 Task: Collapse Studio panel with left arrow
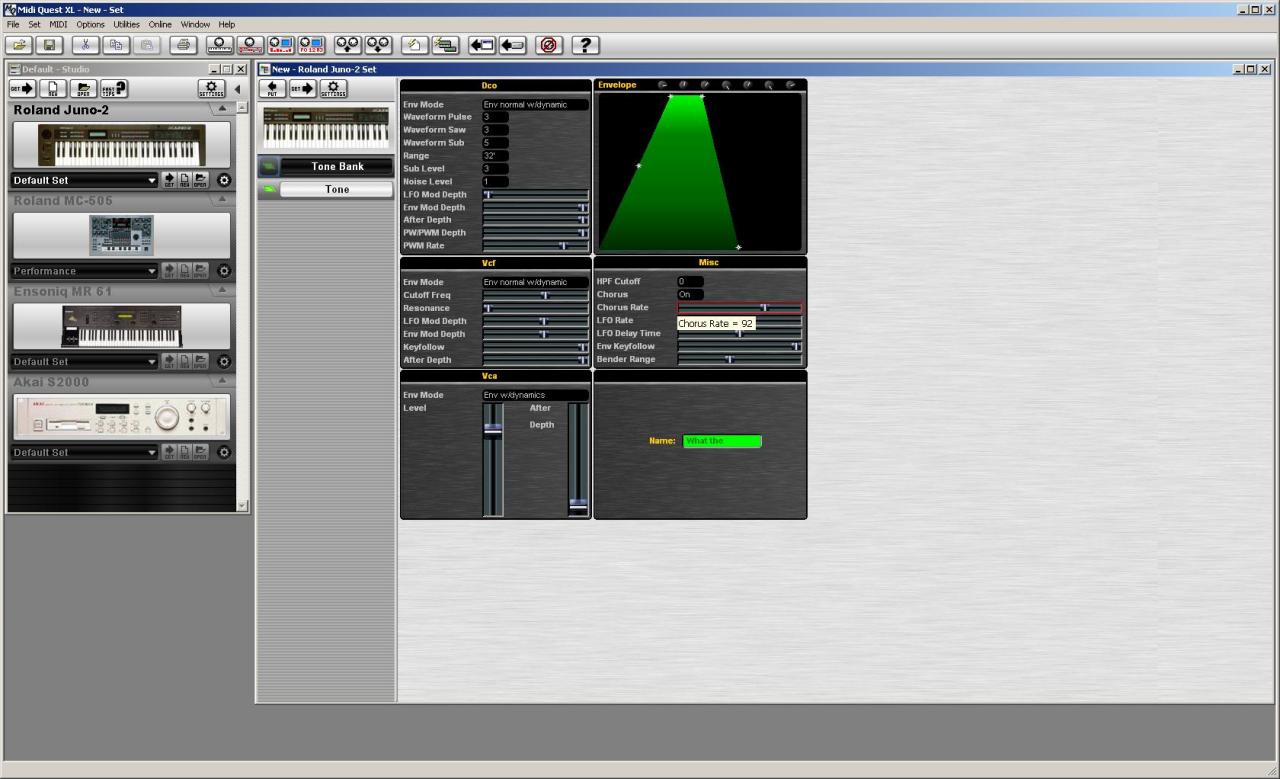point(237,89)
